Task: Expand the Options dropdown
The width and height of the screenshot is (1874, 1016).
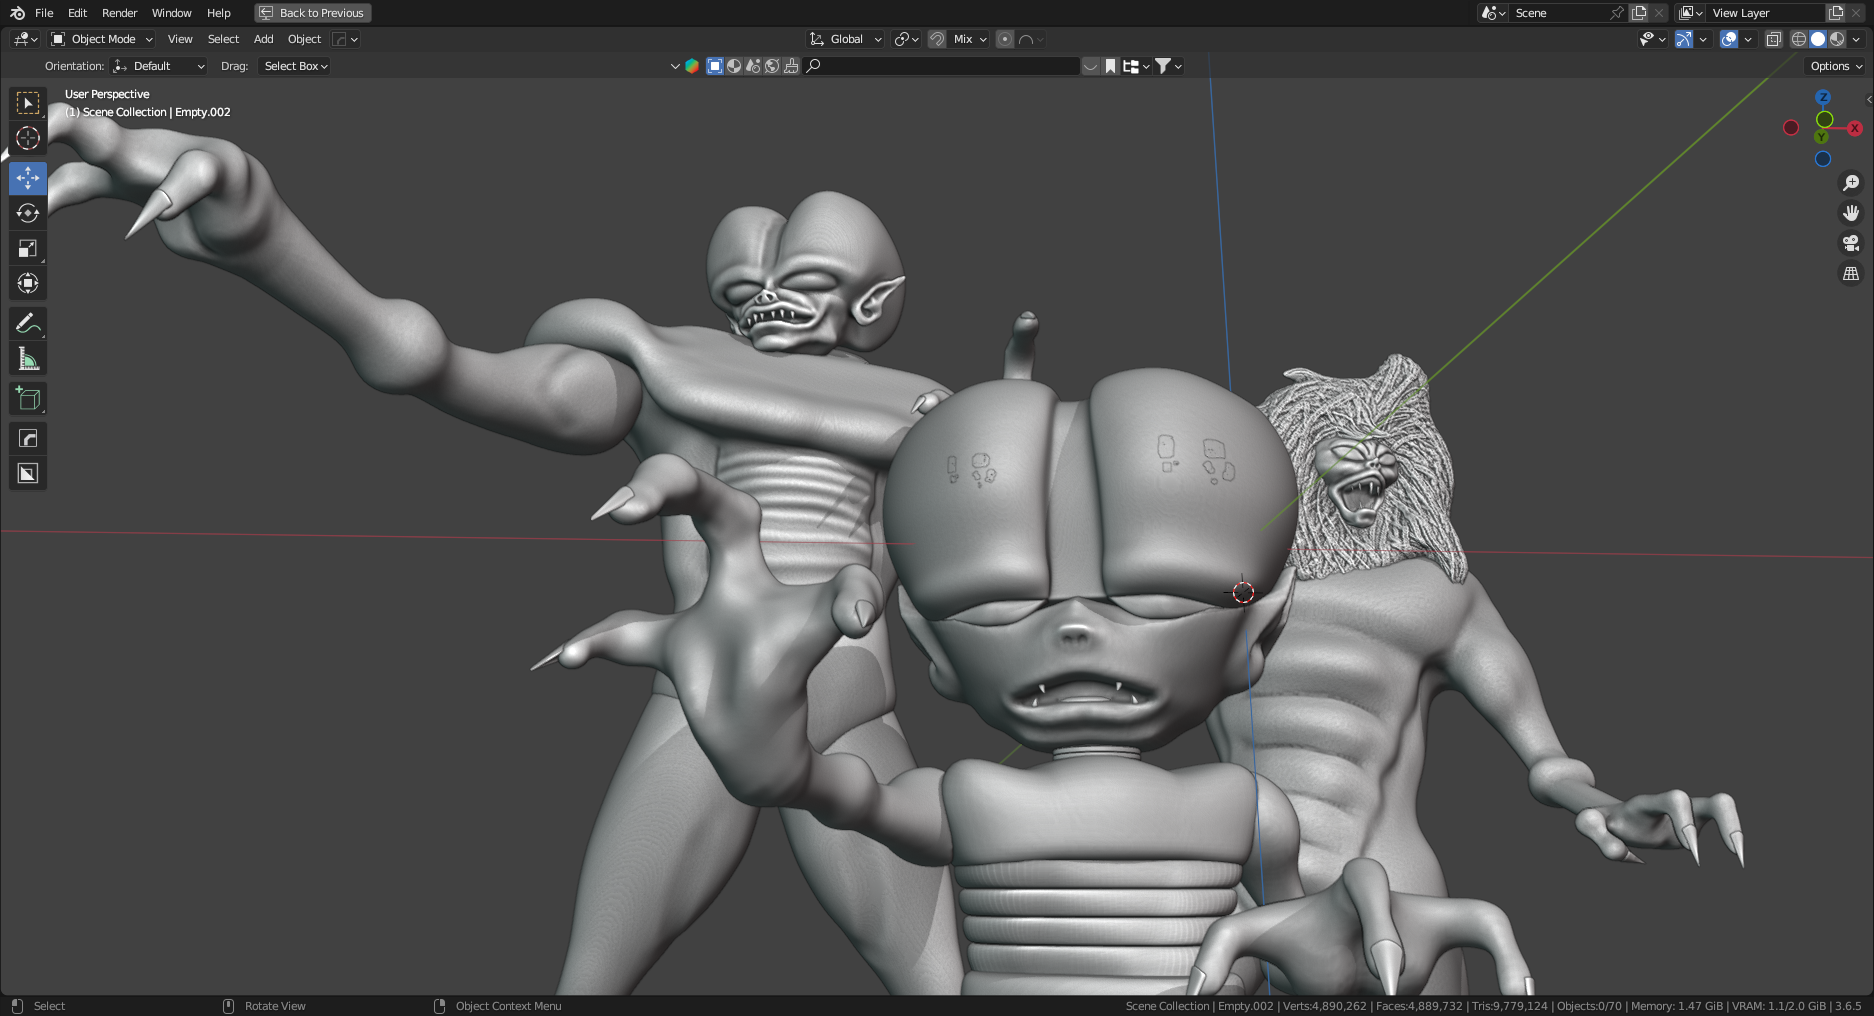Action: pos(1836,66)
